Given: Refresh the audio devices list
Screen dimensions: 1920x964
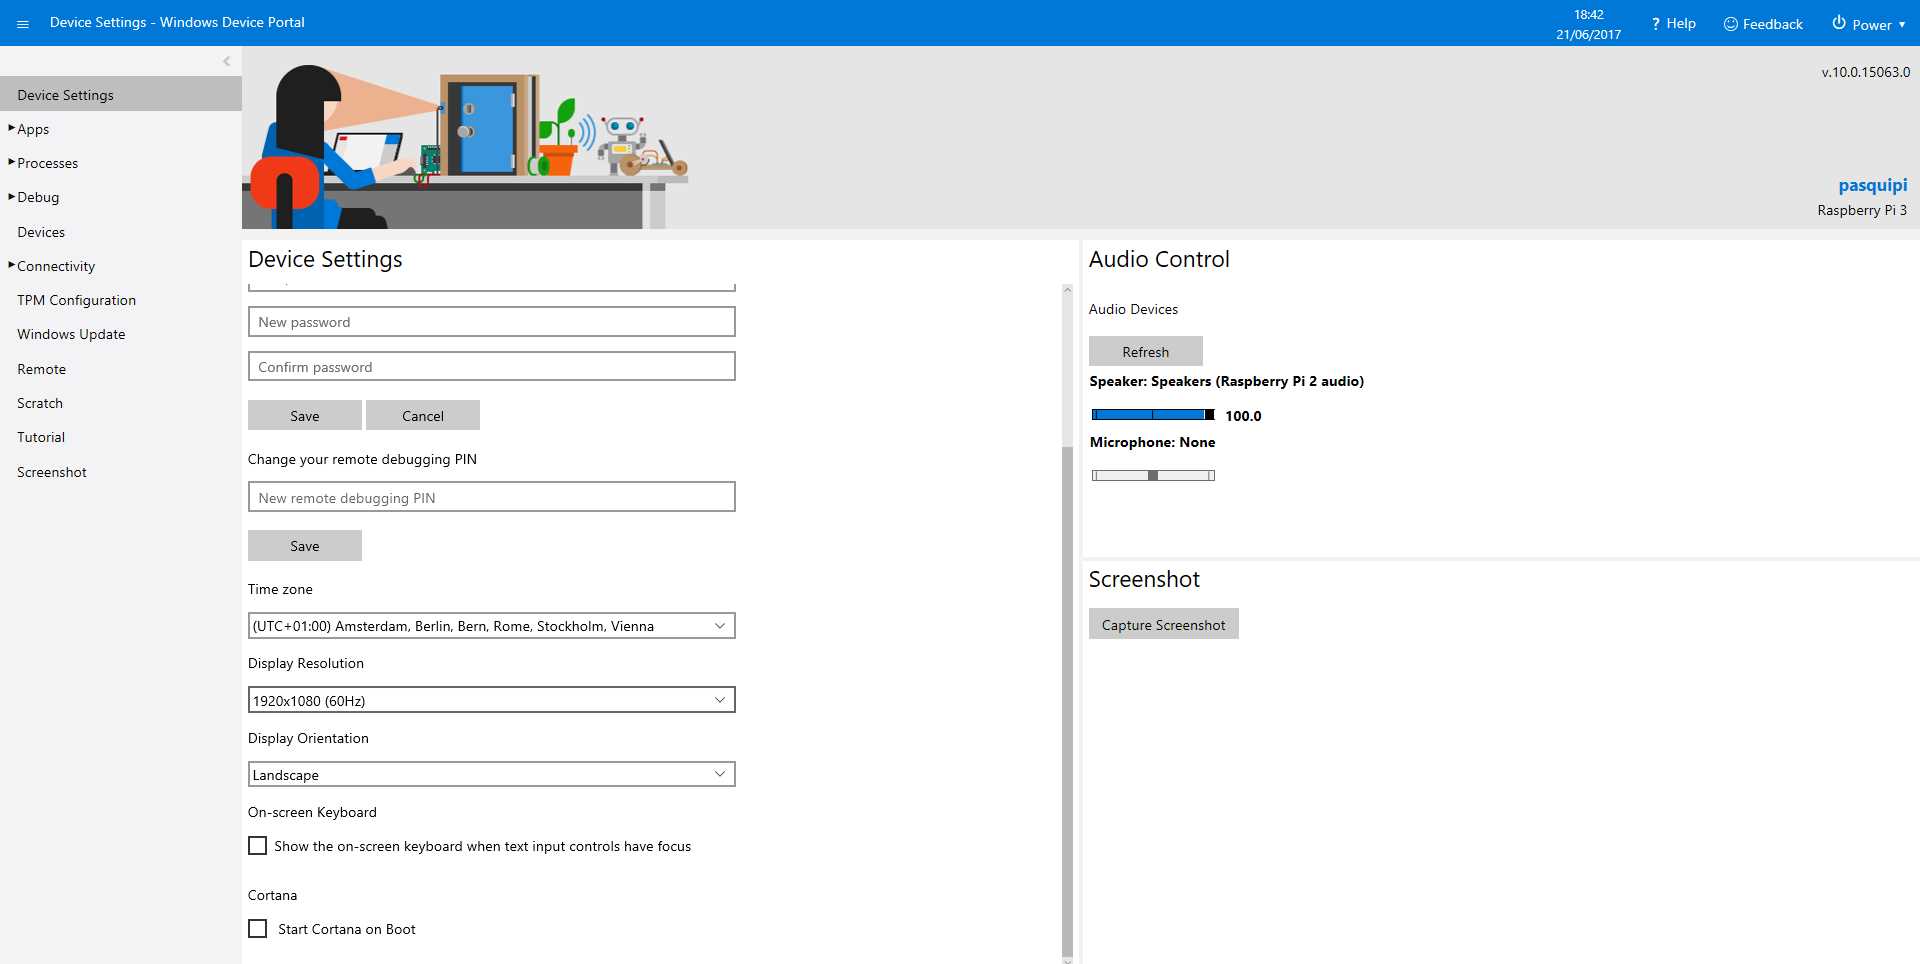Looking at the screenshot, I should pyautogui.click(x=1146, y=351).
